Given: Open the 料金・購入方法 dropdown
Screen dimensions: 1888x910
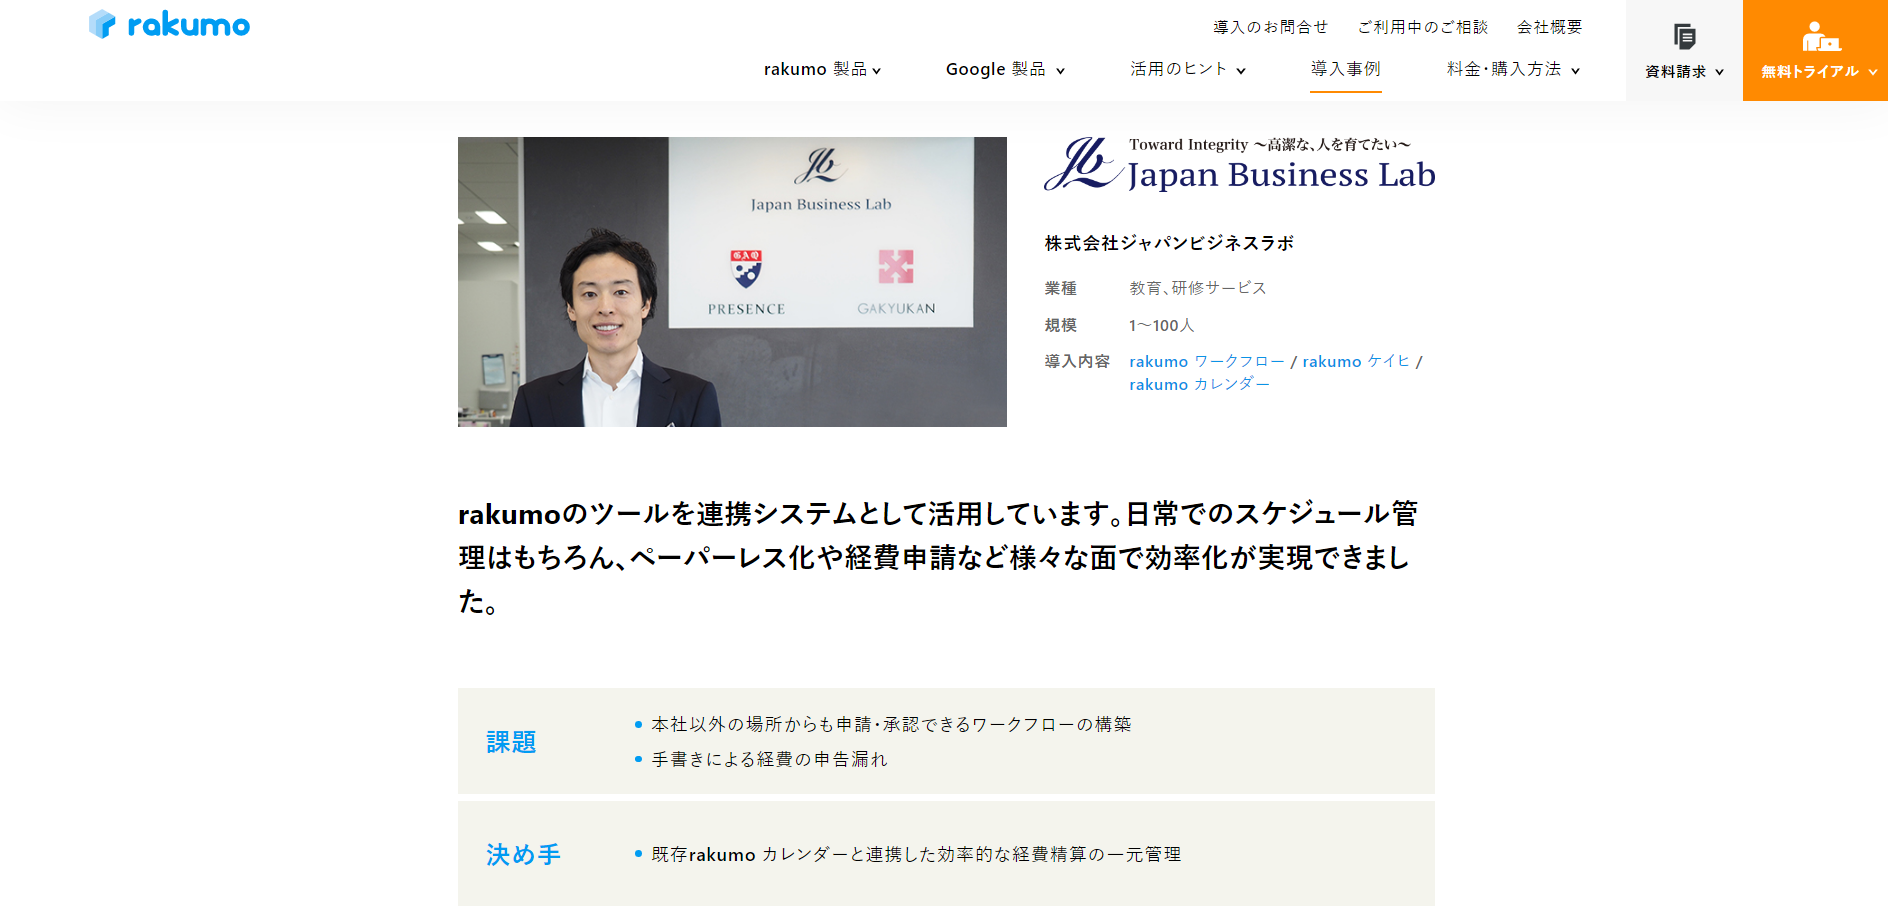Looking at the screenshot, I should click(1513, 69).
